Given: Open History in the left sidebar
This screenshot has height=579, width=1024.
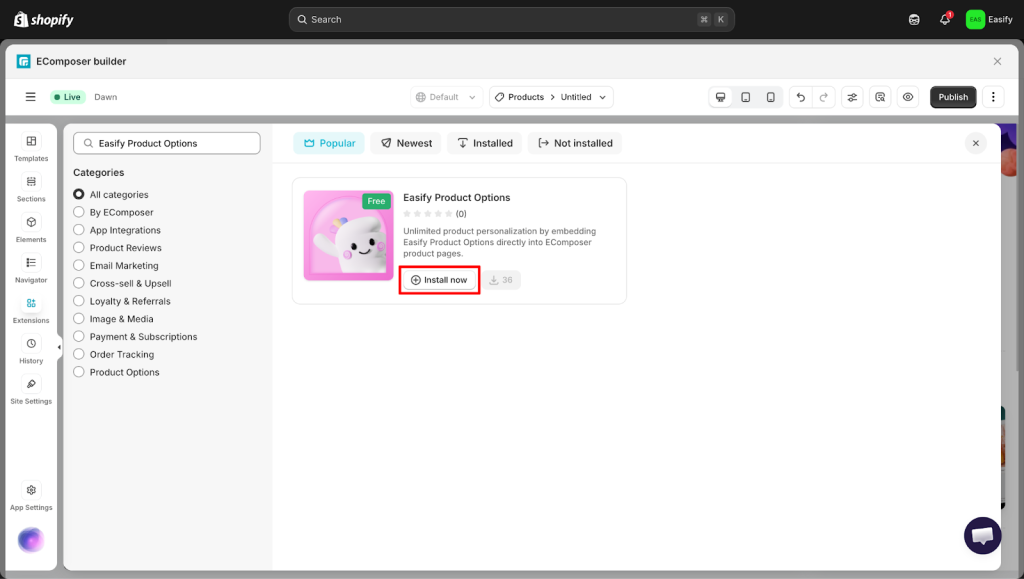Looking at the screenshot, I should tap(31, 350).
